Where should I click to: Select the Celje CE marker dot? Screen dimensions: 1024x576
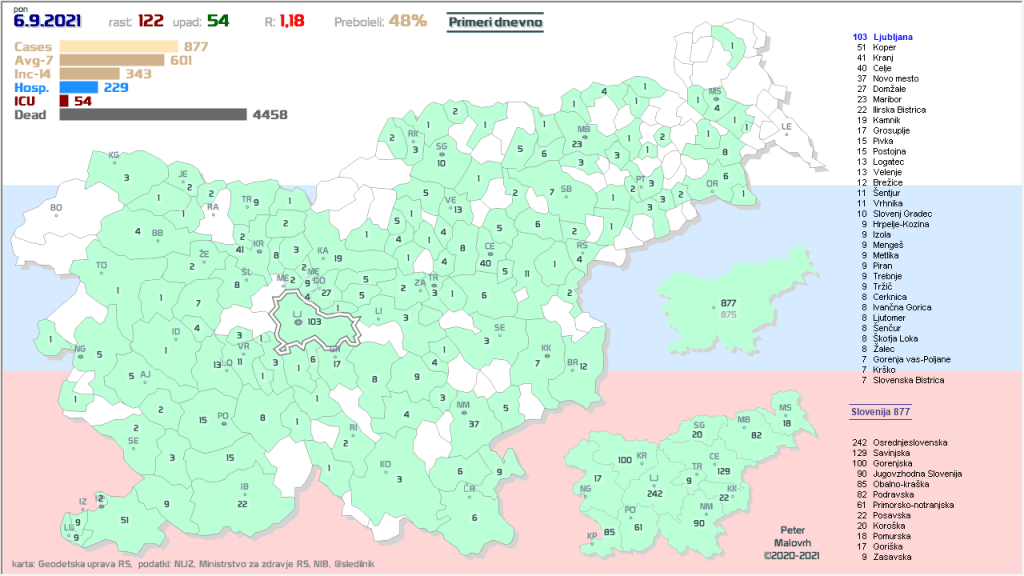(x=489, y=254)
